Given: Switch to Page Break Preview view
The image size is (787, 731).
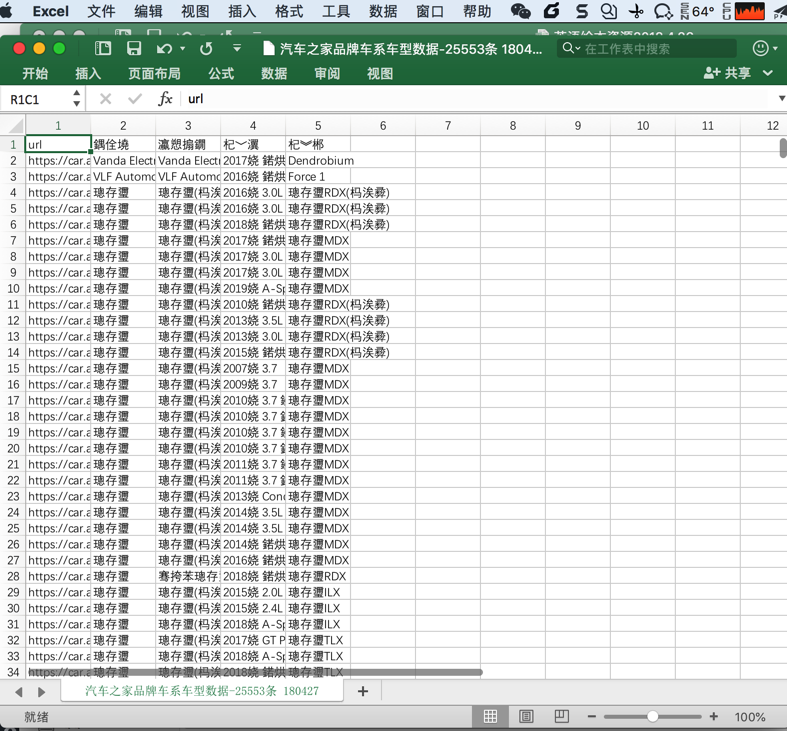Looking at the screenshot, I should tap(561, 716).
